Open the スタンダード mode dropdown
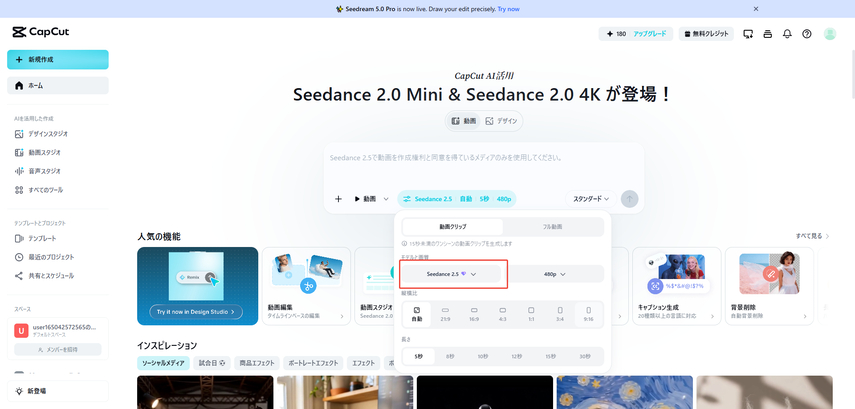The width and height of the screenshot is (855, 409). (x=591, y=199)
